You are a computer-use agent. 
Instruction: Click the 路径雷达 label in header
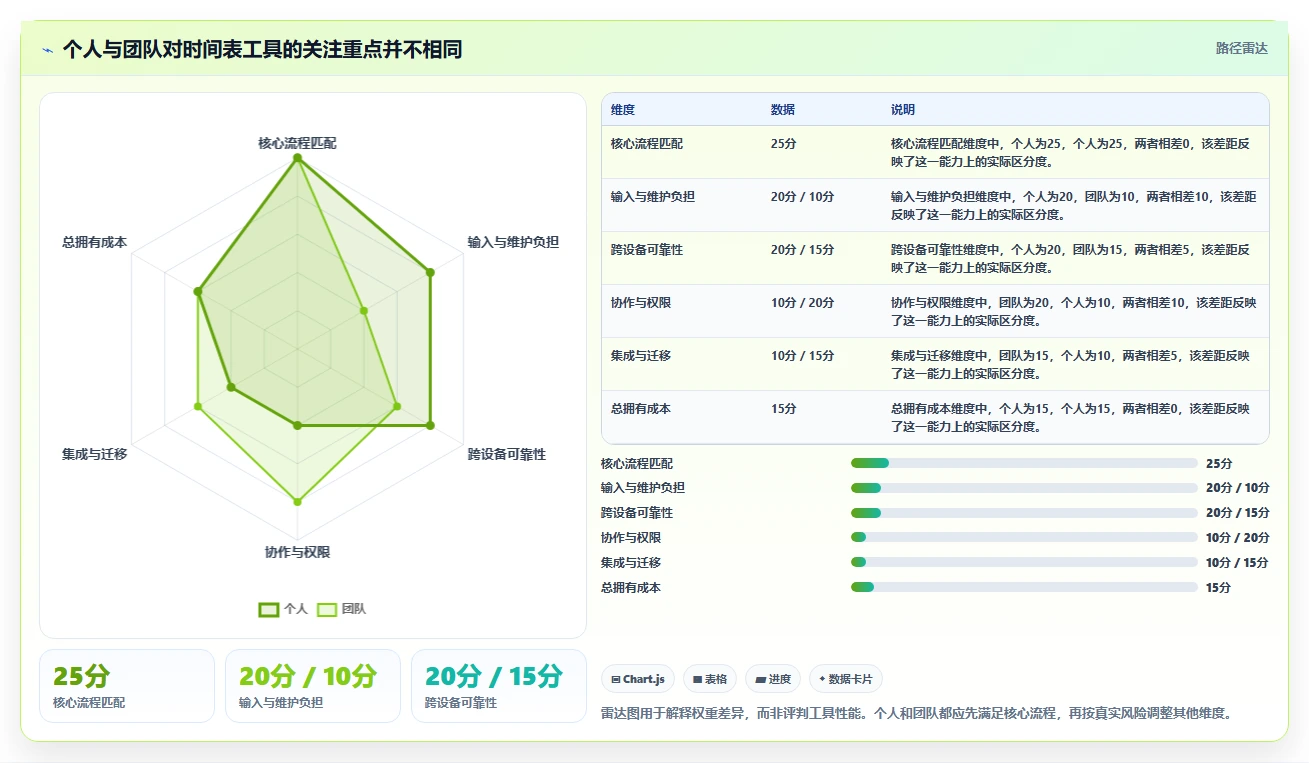click(1242, 48)
